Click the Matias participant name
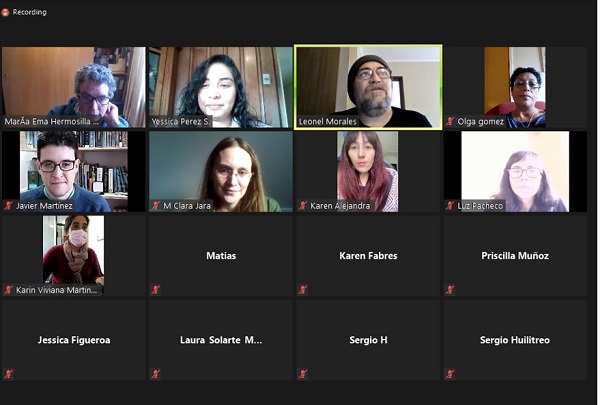 point(221,256)
